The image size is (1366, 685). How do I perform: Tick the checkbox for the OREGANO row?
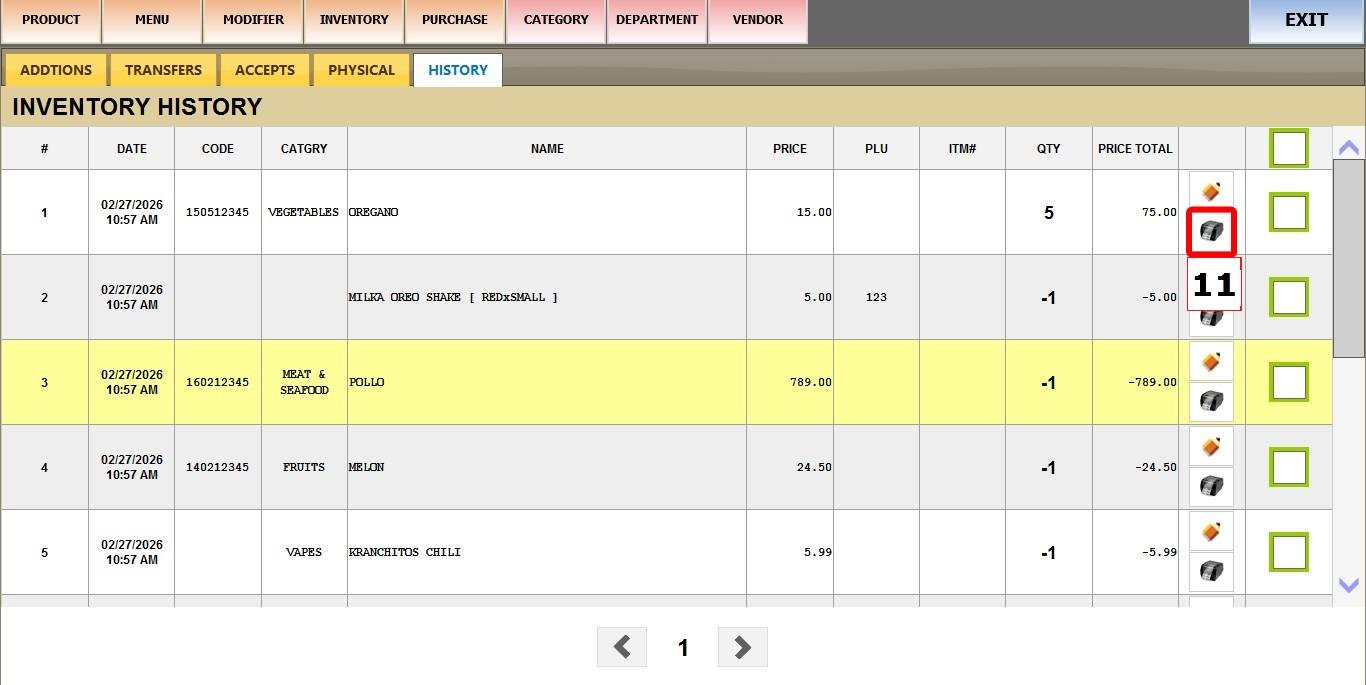(x=1289, y=212)
